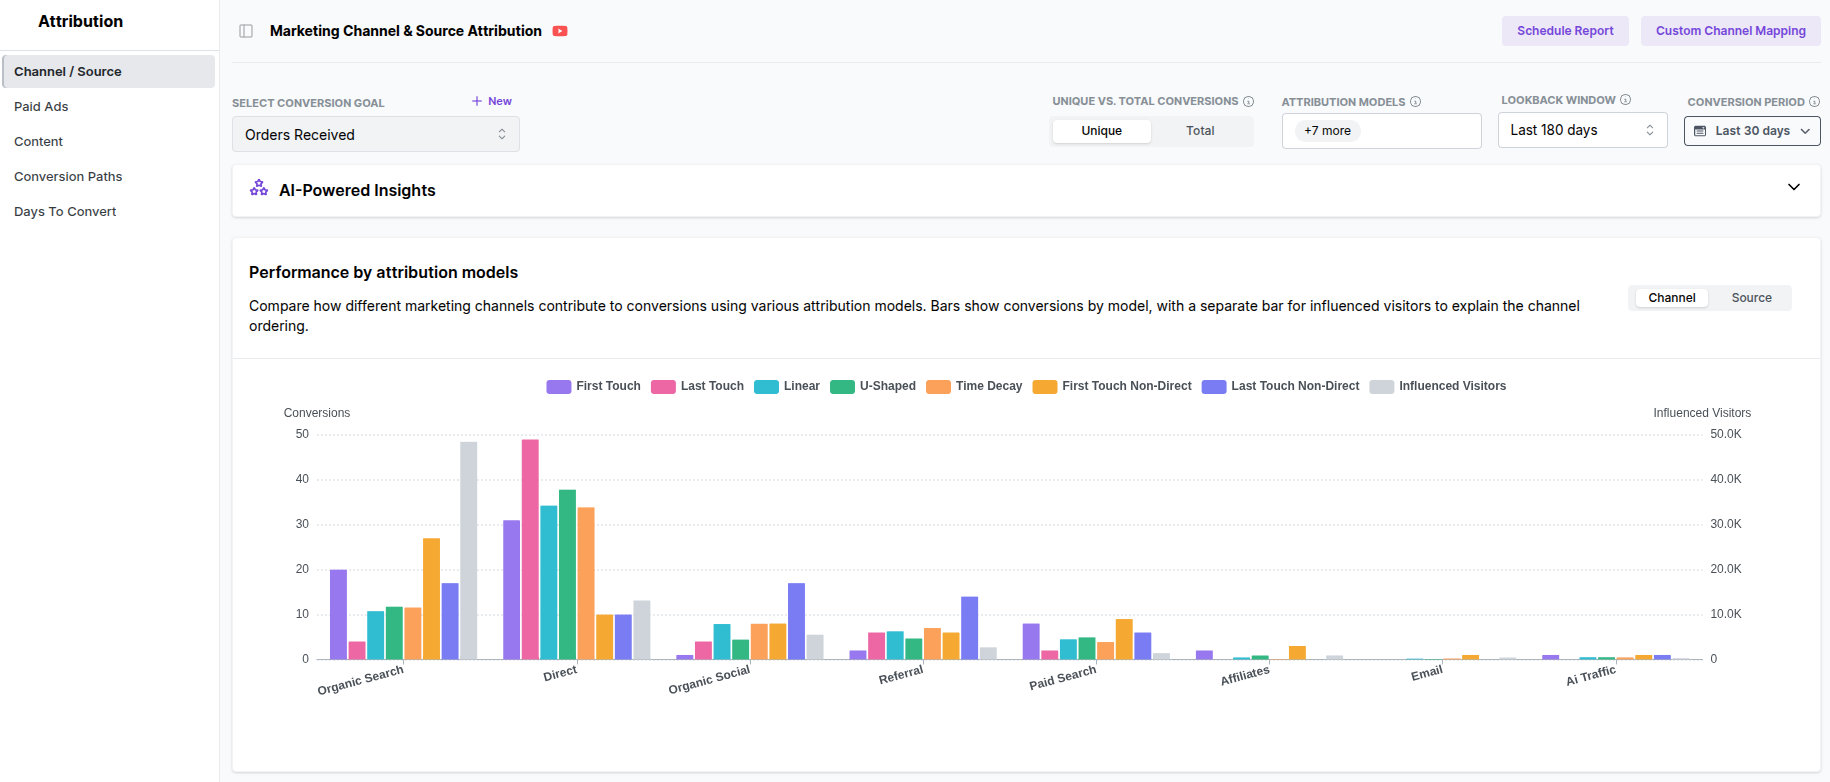This screenshot has height=782, width=1830.
Task: Click the First Touch Non-Direct legend swatch
Action: point(1045,387)
